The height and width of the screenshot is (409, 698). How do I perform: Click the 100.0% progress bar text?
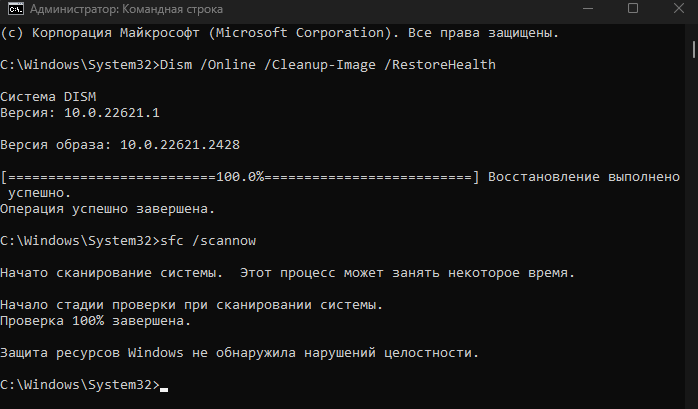(x=240, y=177)
